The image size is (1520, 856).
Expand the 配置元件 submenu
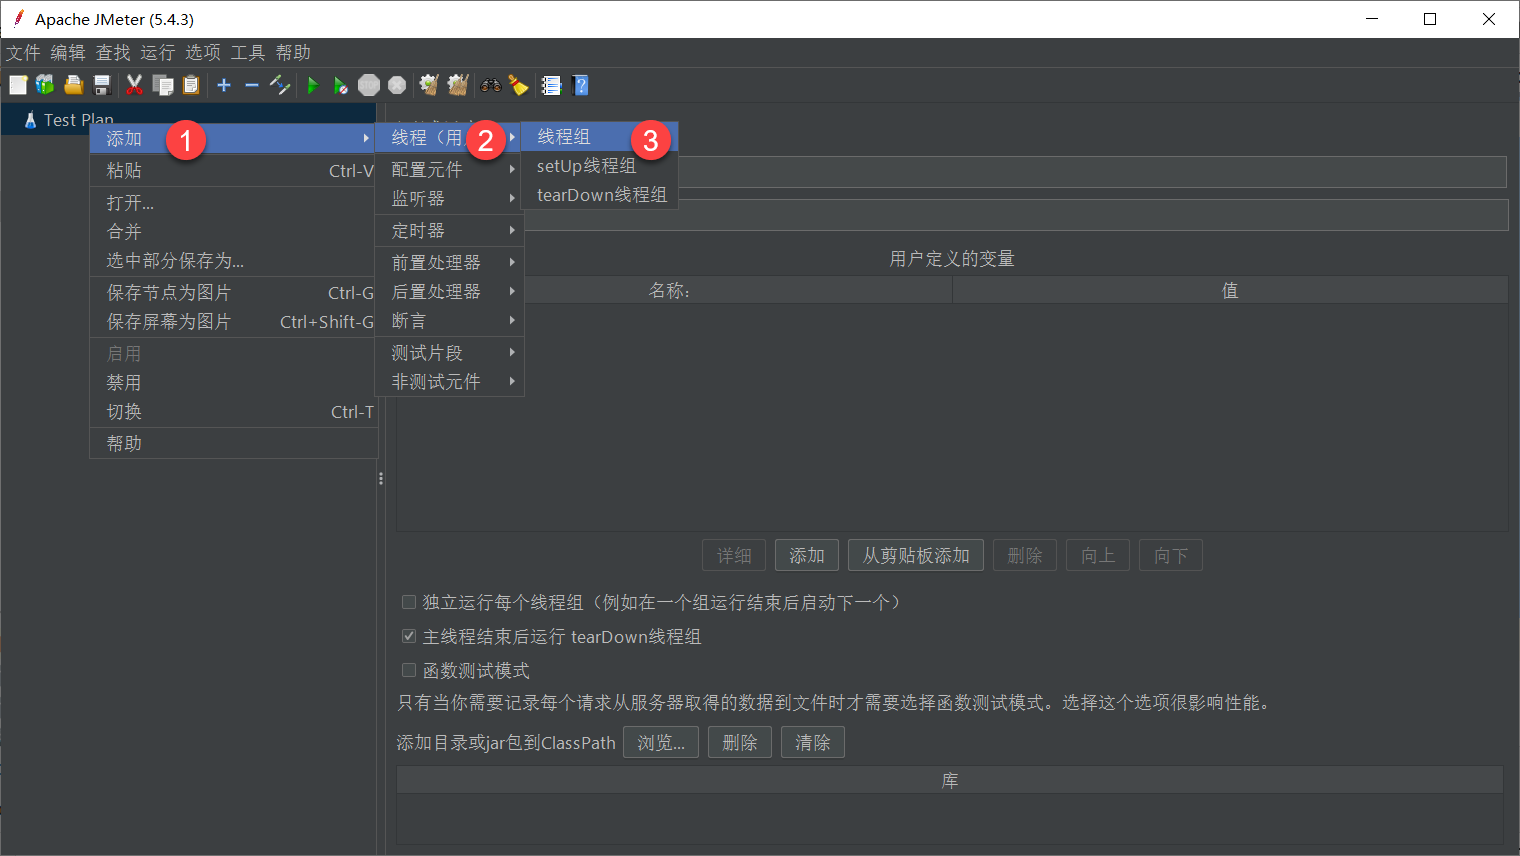point(449,169)
